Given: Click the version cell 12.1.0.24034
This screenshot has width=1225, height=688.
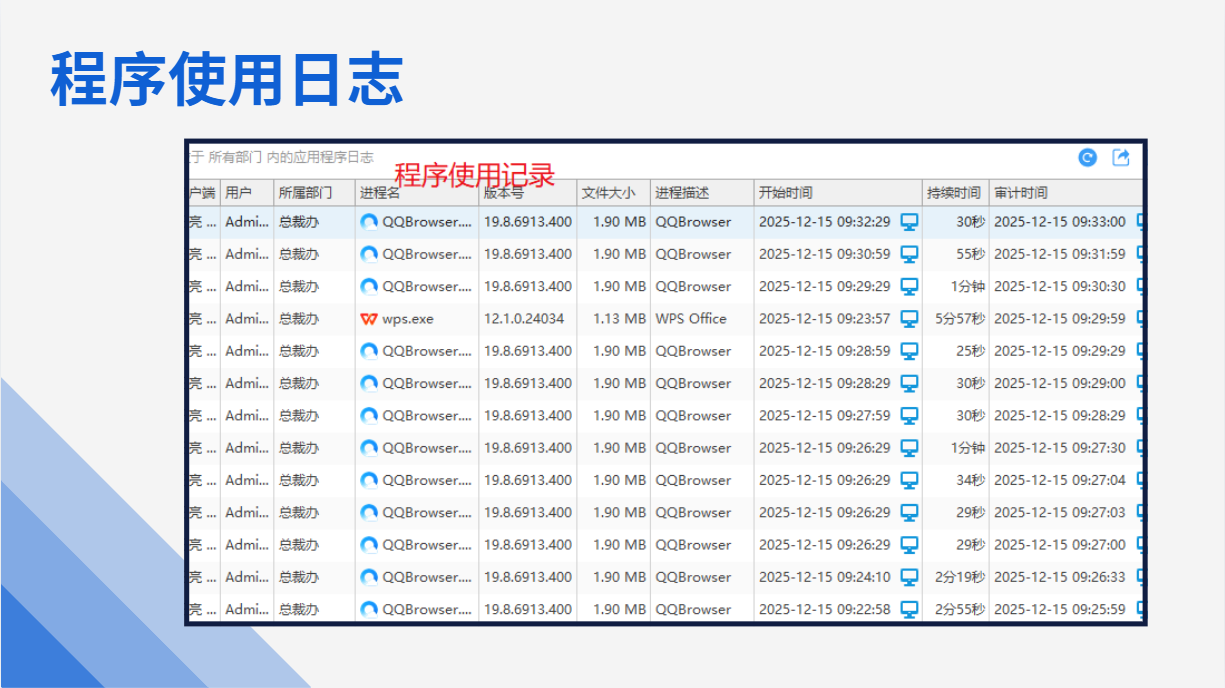Looking at the screenshot, I should click(x=524, y=319).
